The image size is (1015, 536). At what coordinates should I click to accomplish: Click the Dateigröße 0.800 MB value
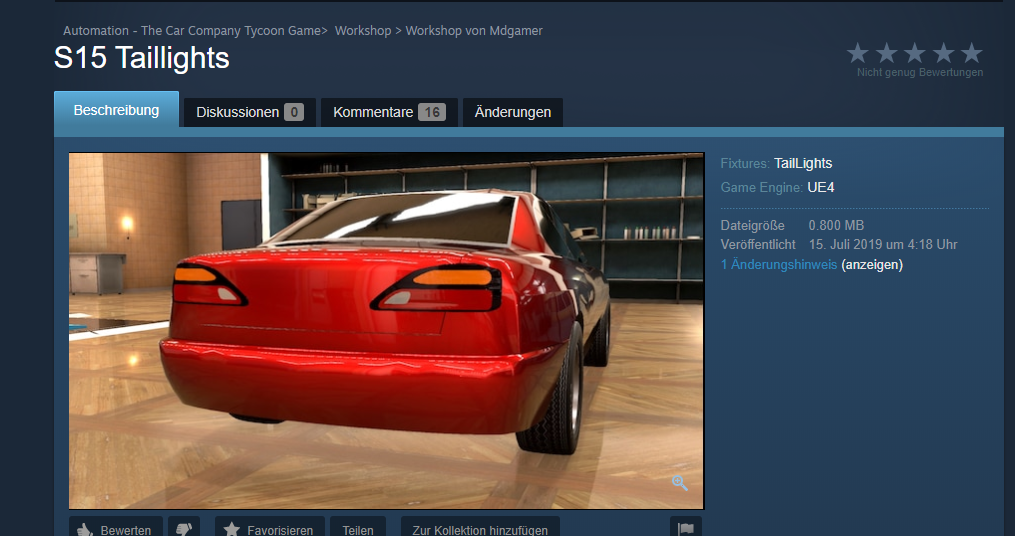[836, 225]
